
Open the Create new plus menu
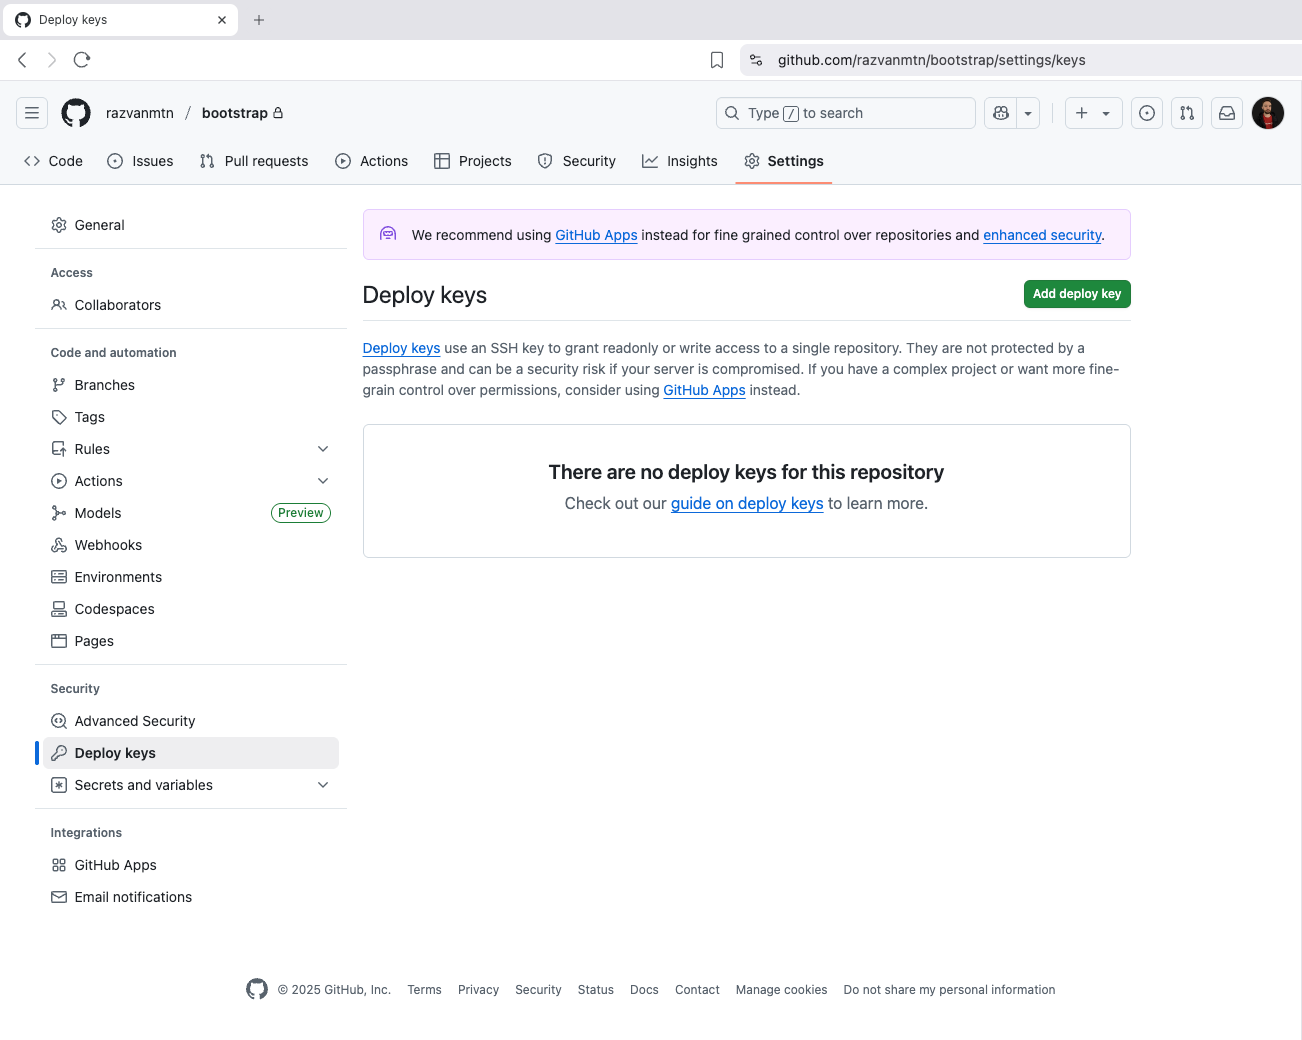tap(1093, 113)
